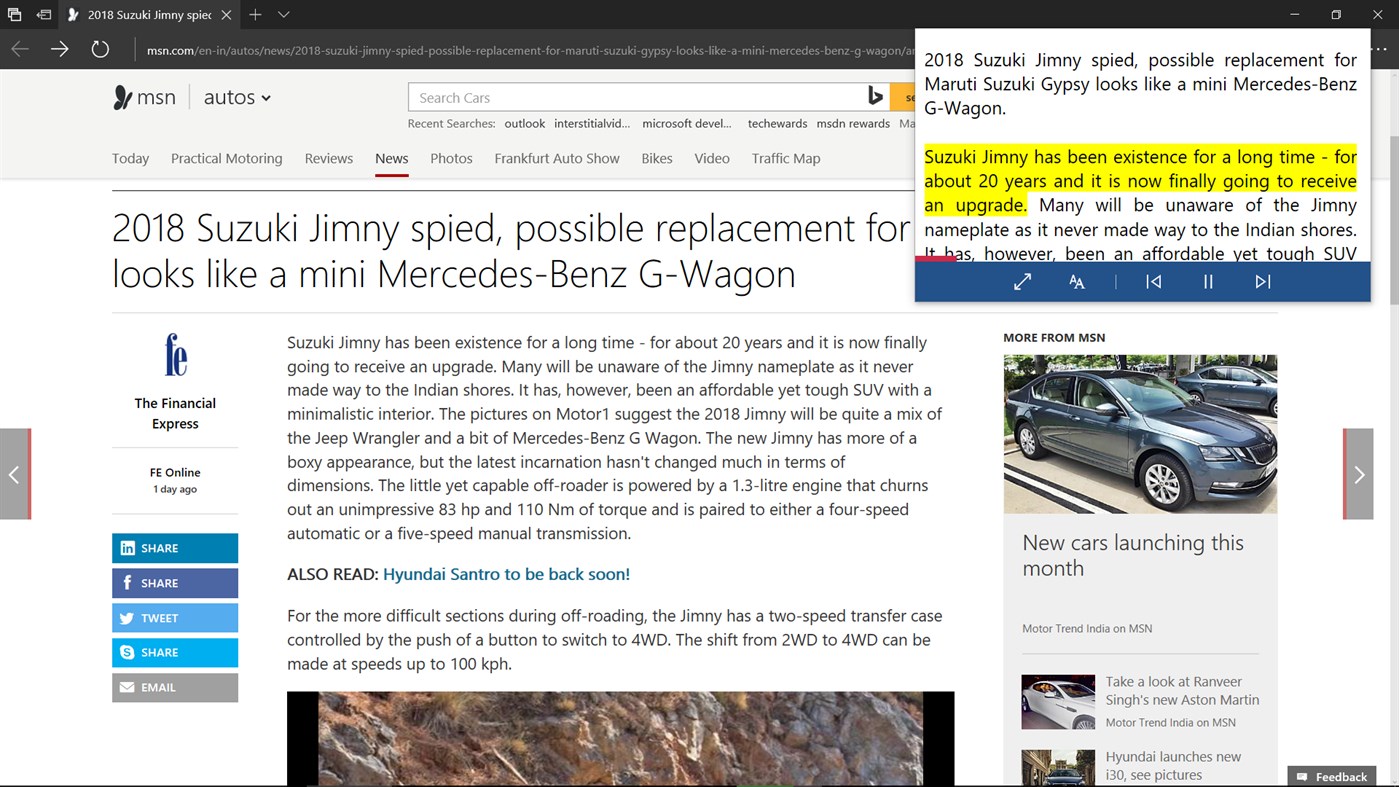
Task: Click the msn logo
Action: 144,97
